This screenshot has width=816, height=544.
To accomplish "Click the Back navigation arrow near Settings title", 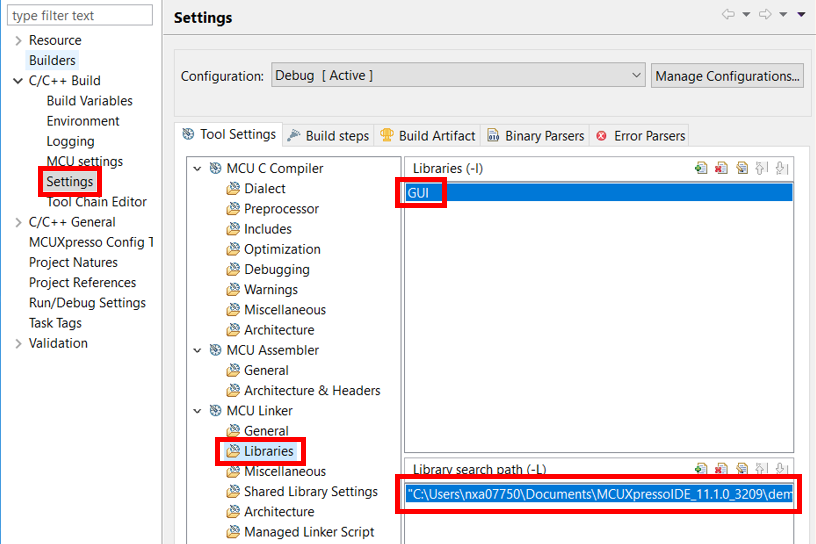I will click(728, 15).
